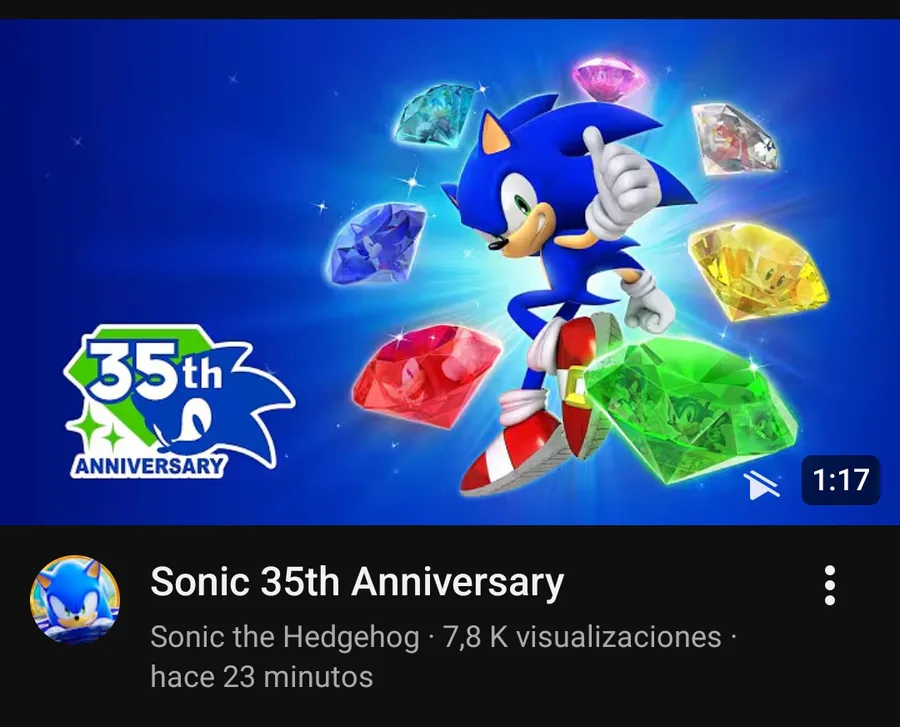Viewport: 900px width, 727px height.
Task: Select the 7,8 K visualizaciones text
Action: click(x=582, y=637)
